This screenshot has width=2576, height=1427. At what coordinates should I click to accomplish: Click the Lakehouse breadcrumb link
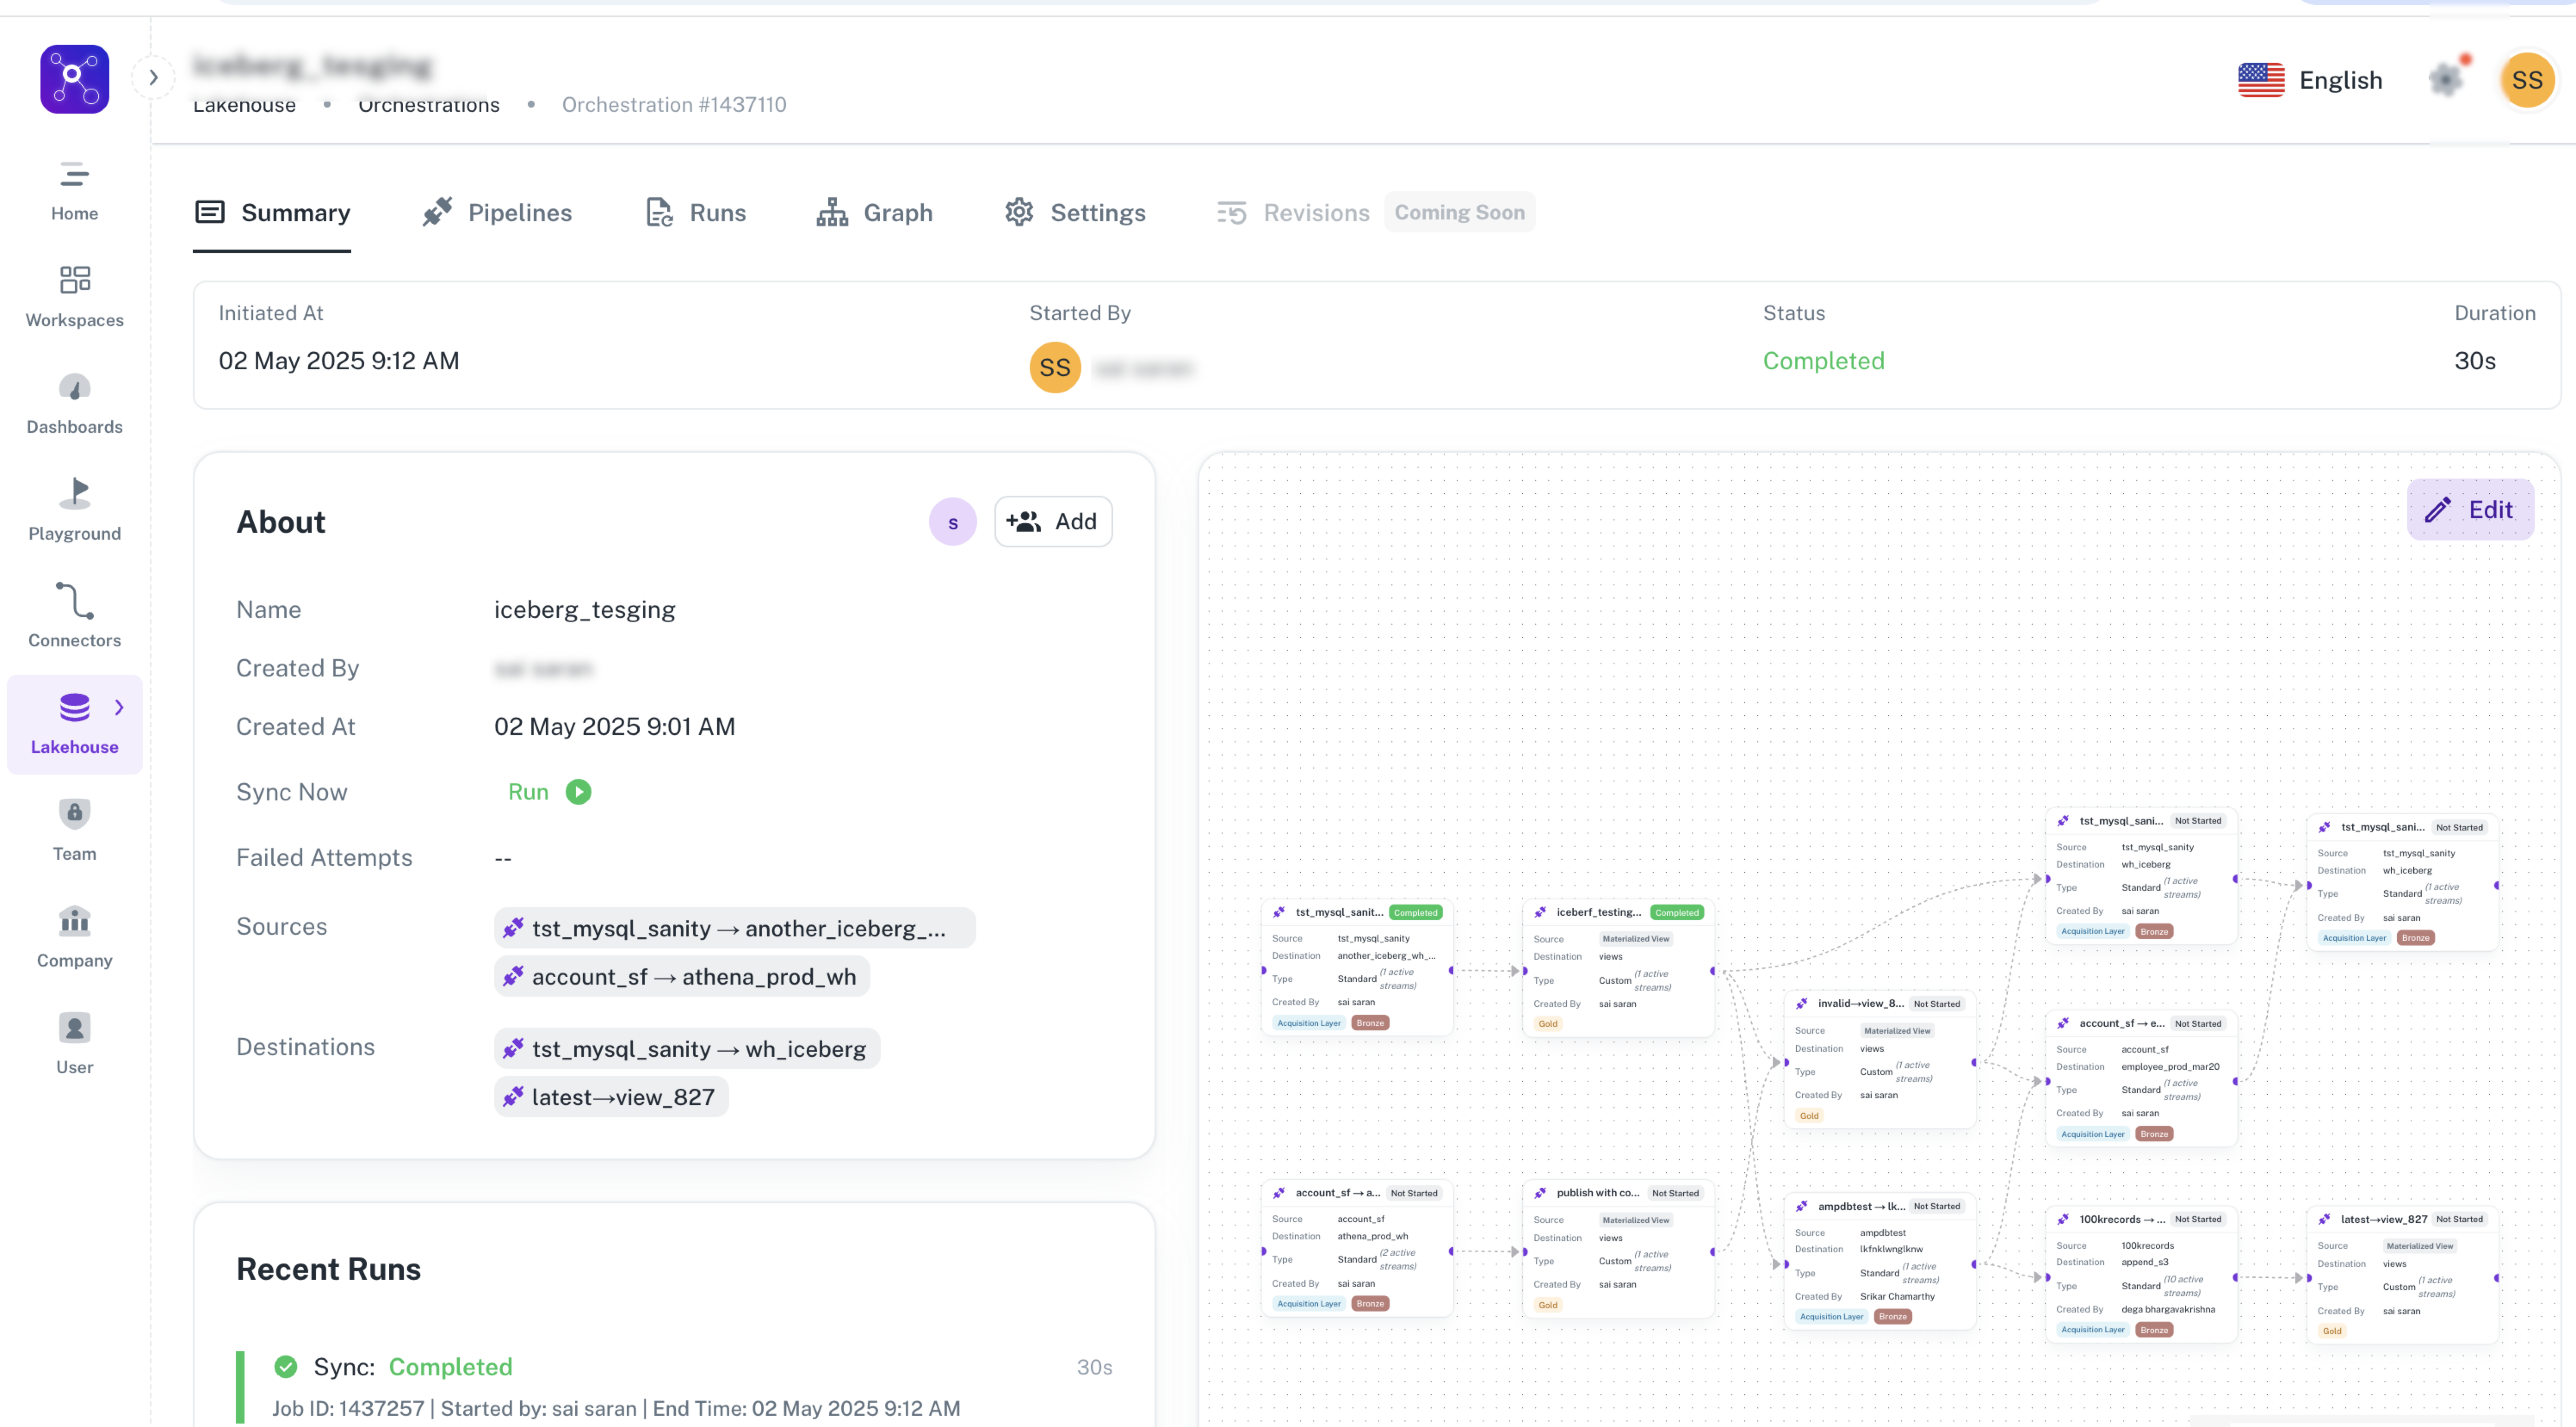coord(244,105)
